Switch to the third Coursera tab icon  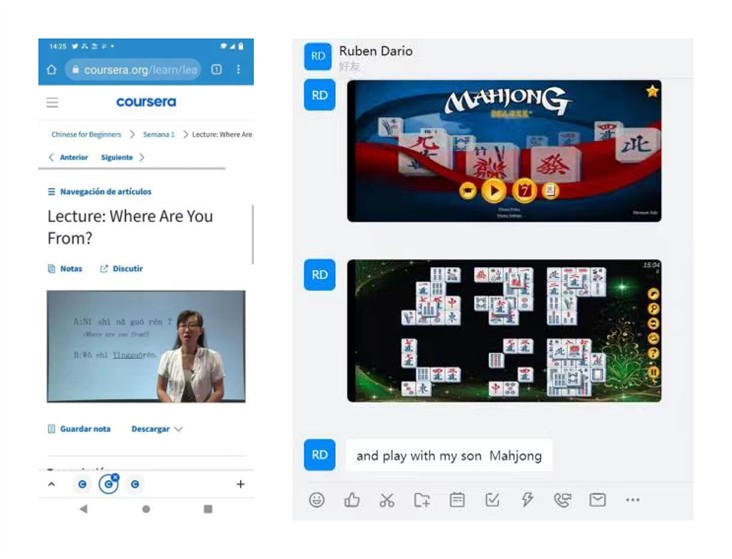point(135,484)
